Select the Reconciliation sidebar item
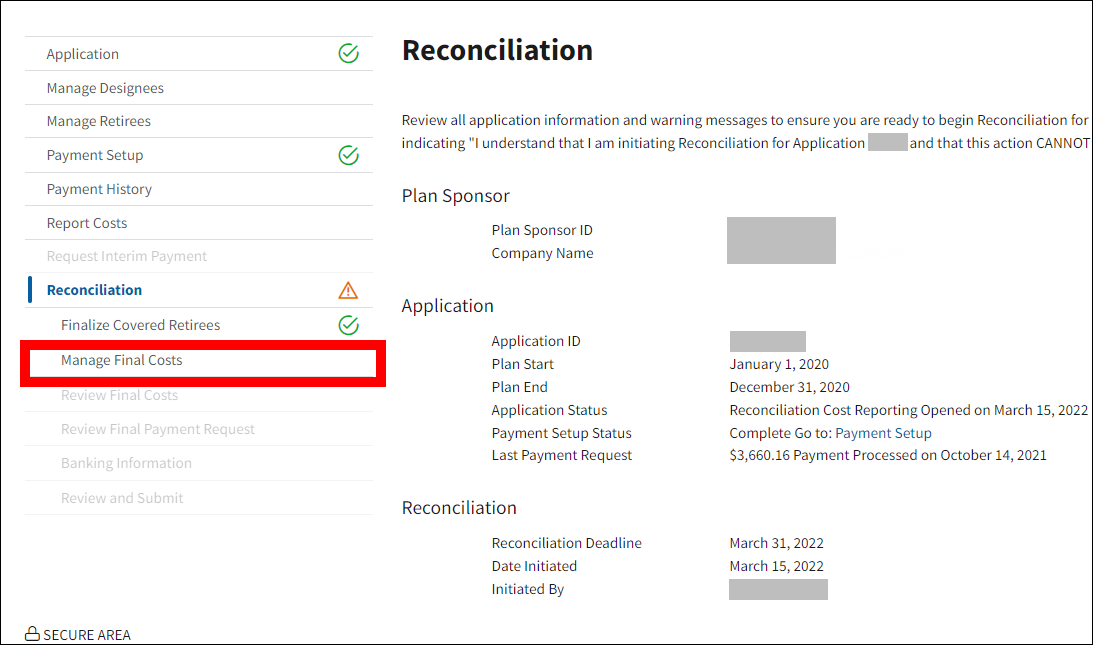This screenshot has height=645, width=1093. 95,290
